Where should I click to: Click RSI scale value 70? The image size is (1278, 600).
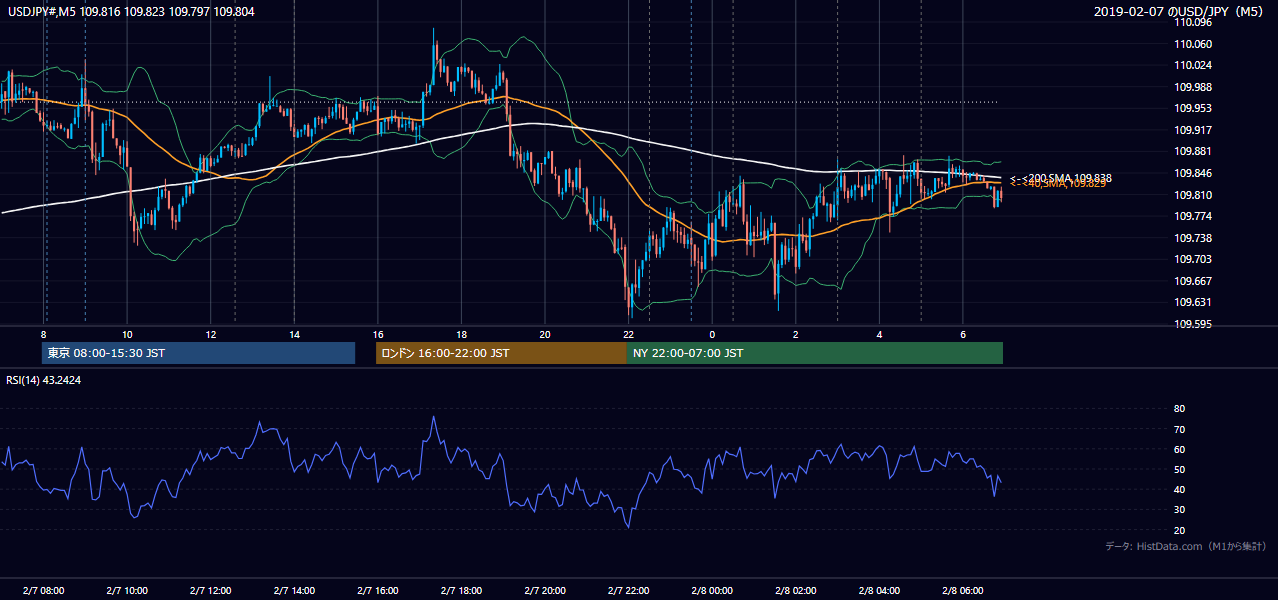1179,429
